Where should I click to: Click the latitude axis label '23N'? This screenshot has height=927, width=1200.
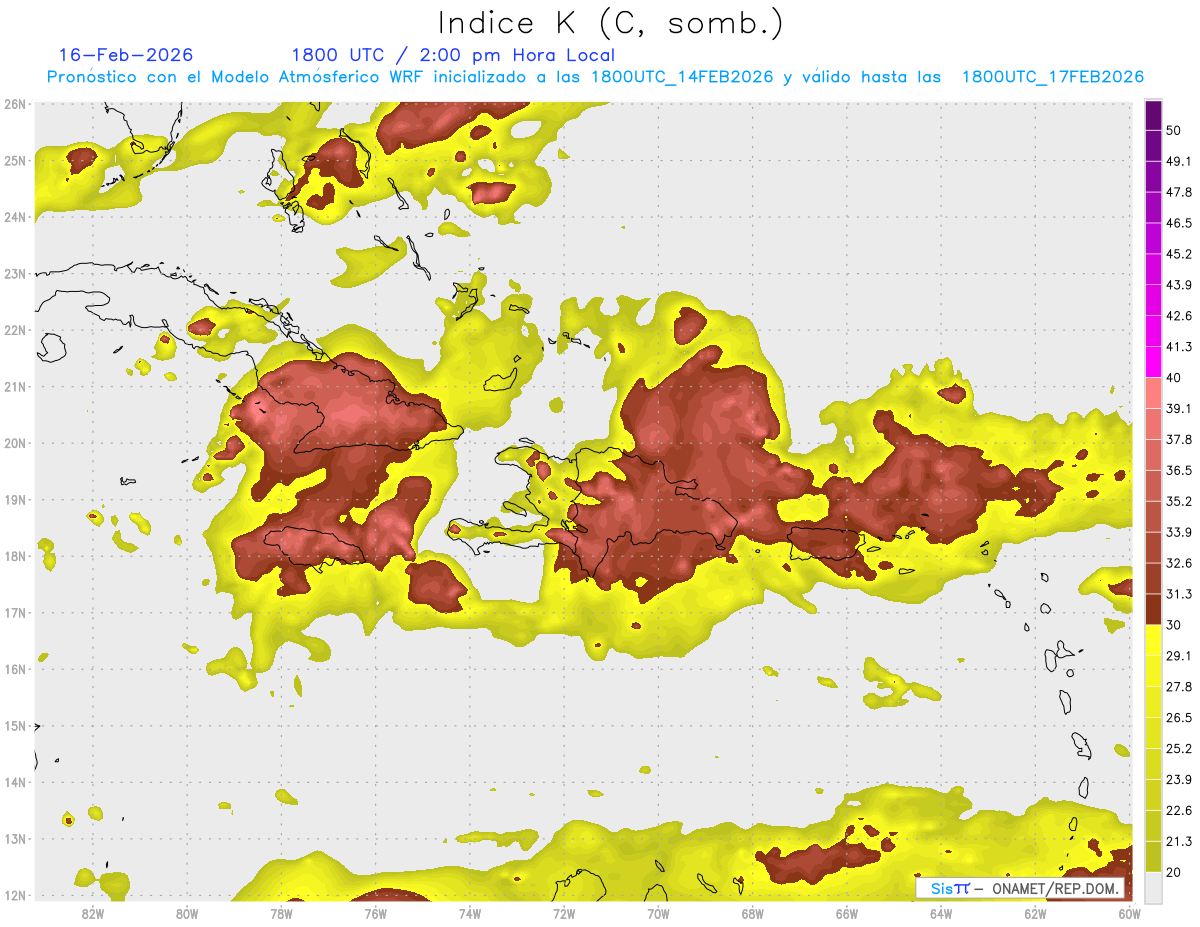(x=15, y=273)
